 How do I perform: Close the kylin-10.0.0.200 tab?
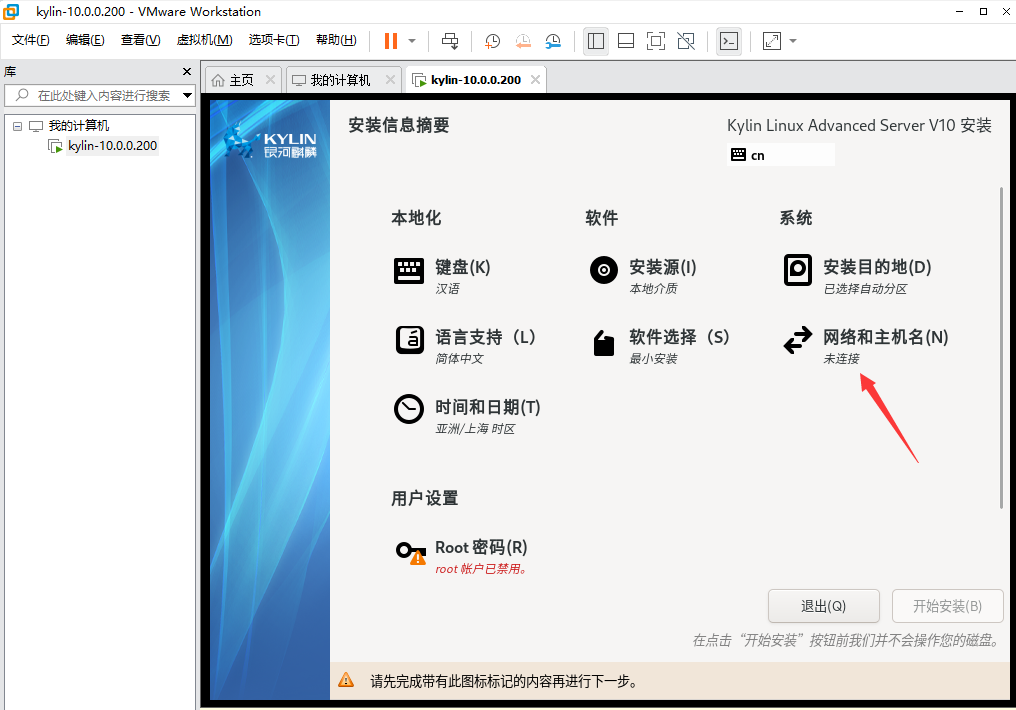coord(535,80)
